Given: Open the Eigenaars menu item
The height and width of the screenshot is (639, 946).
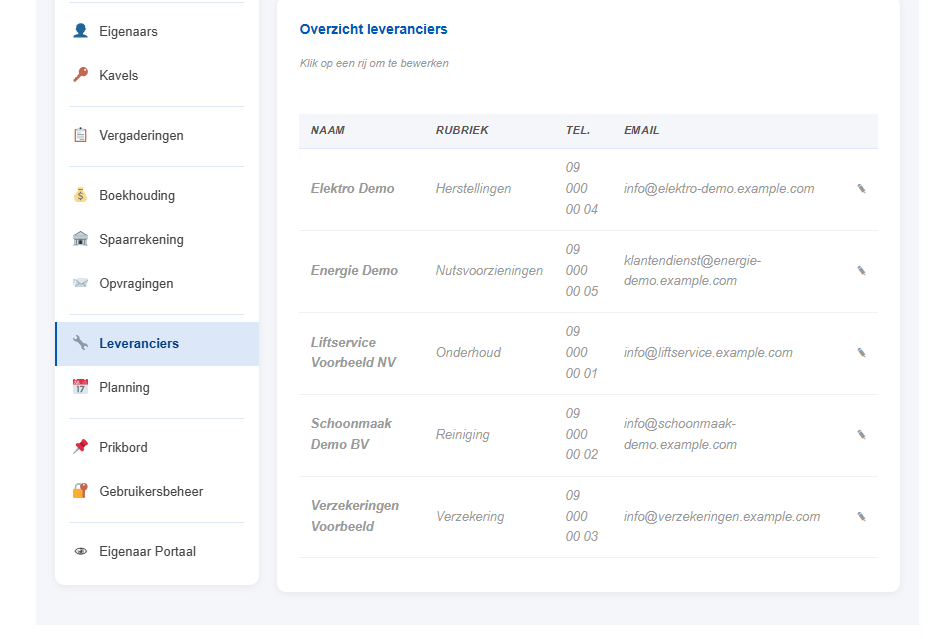Looking at the screenshot, I should [x=157, y=31].
